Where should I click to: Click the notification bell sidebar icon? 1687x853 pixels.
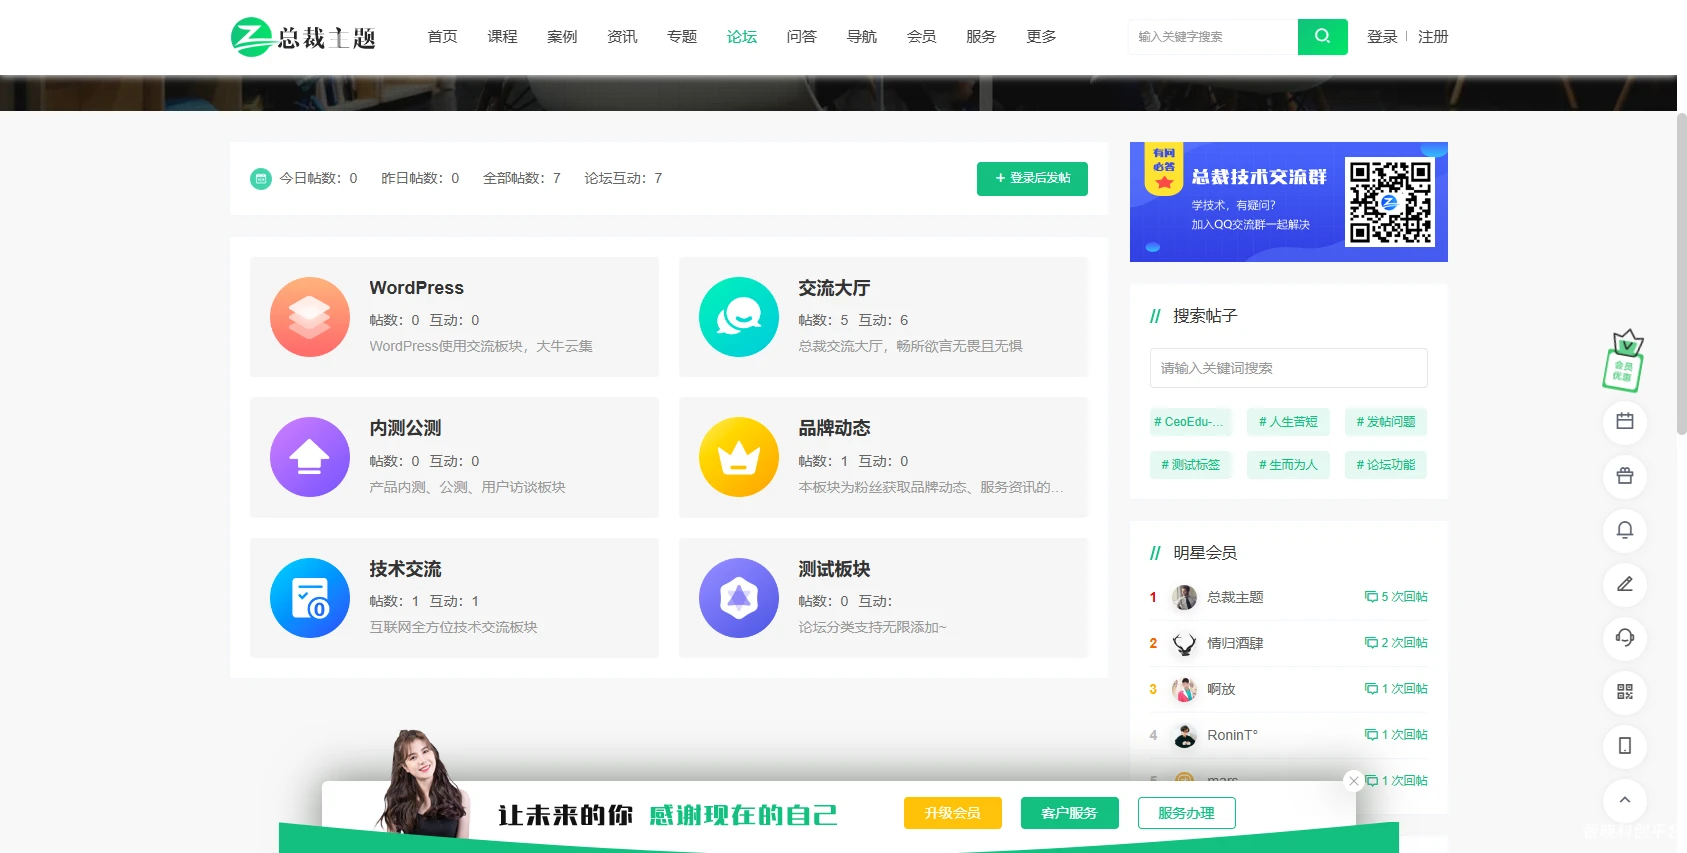click(1625, 530)
